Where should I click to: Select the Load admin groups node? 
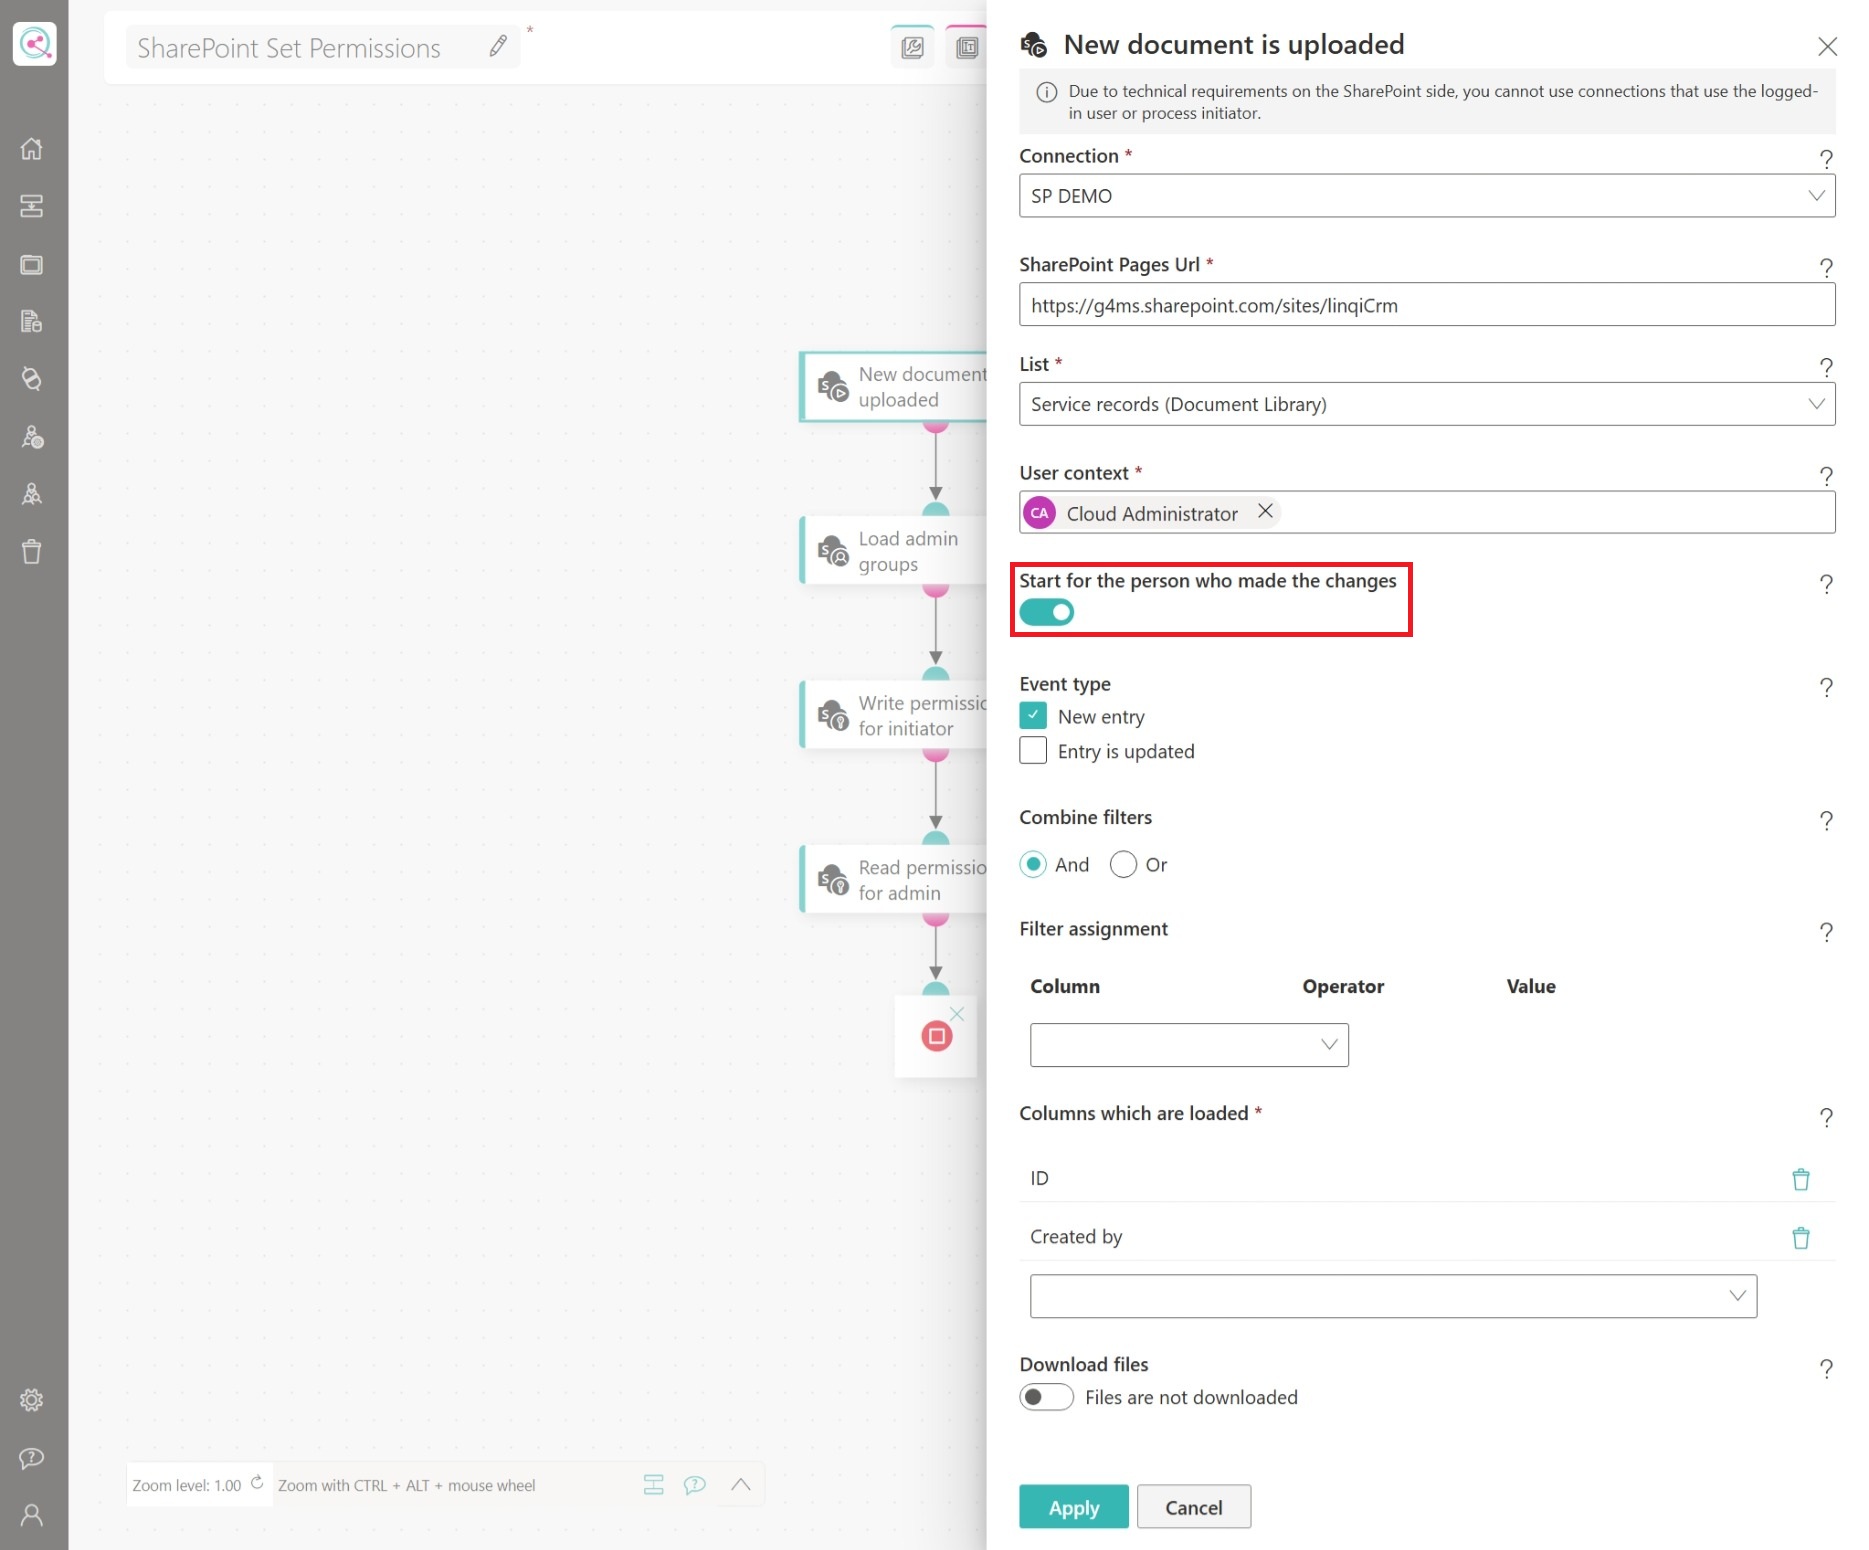click(894, 551)
